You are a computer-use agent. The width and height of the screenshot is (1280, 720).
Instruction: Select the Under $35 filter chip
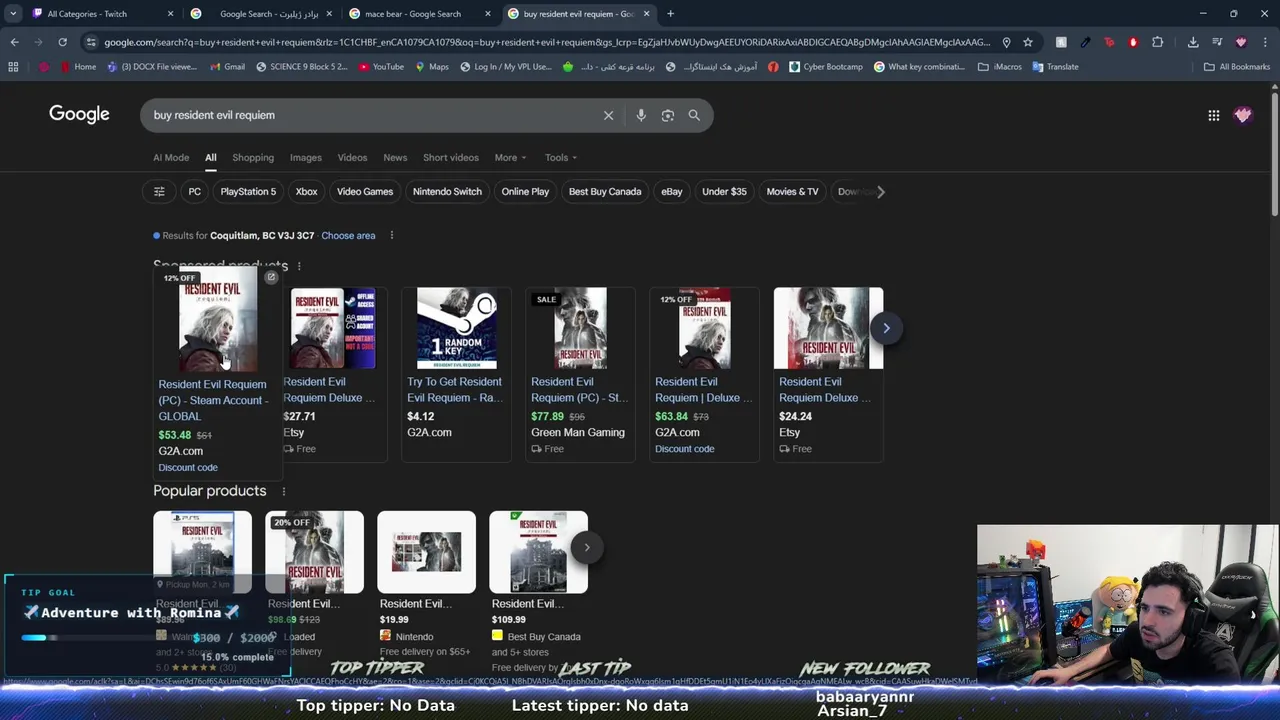724,191
